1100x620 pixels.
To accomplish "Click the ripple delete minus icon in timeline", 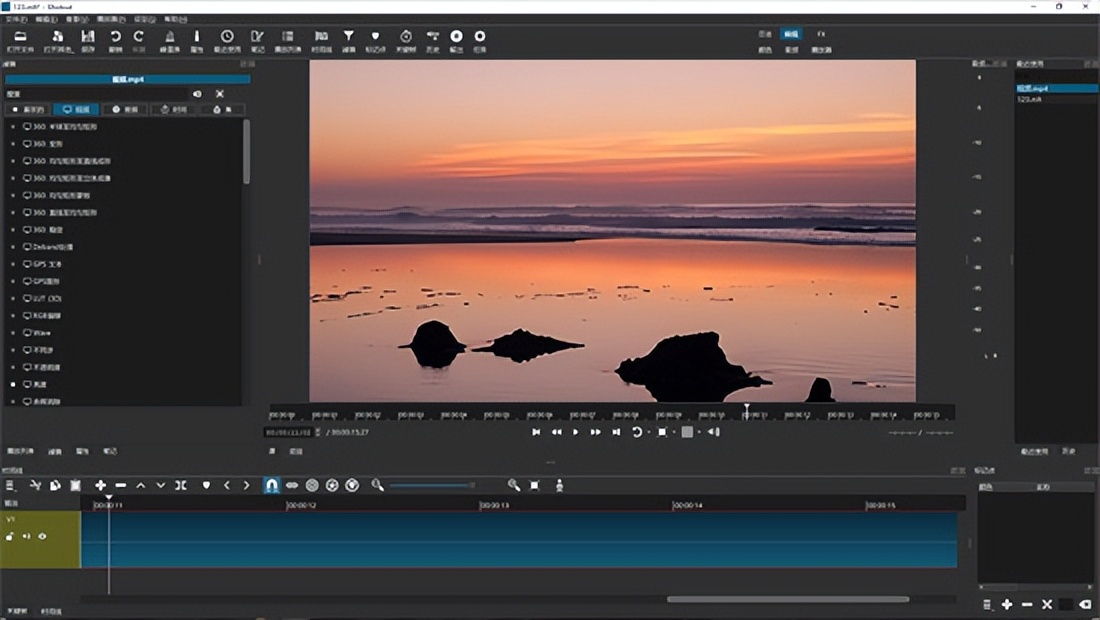I will pos(121,485).
